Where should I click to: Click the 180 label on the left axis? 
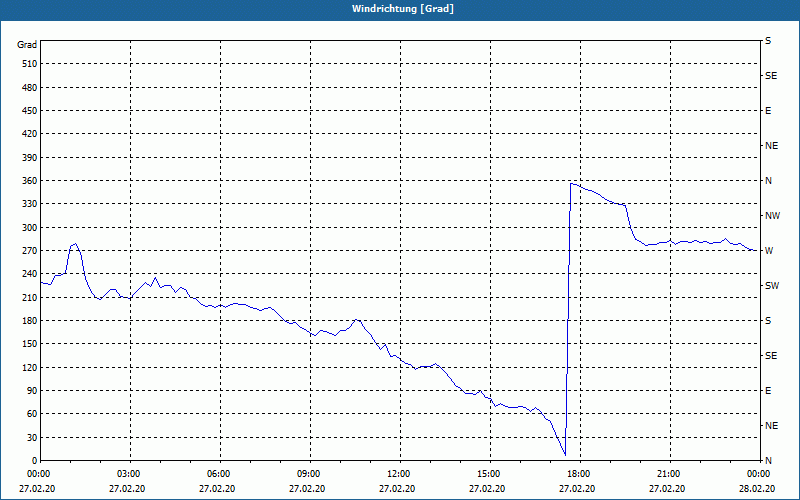(30, 320)
